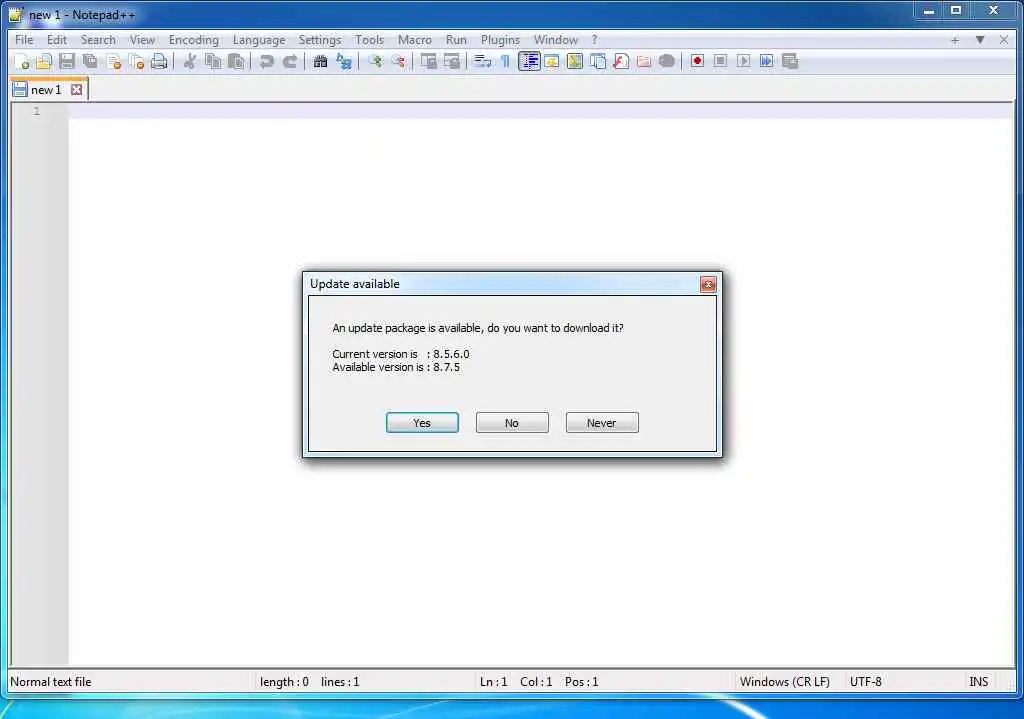Click the Cut scissors icon

pos(189,61)
